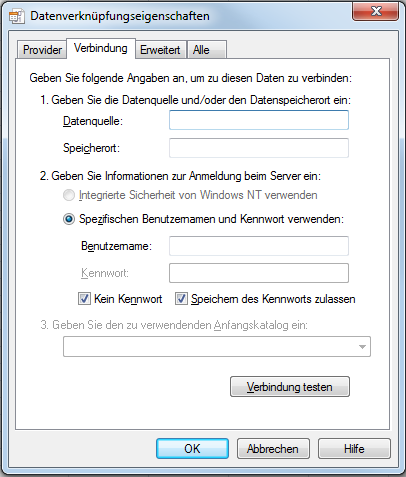
Task: Click into the Speicherort text field
Action: pyautogui.click(x=259, y=148)
